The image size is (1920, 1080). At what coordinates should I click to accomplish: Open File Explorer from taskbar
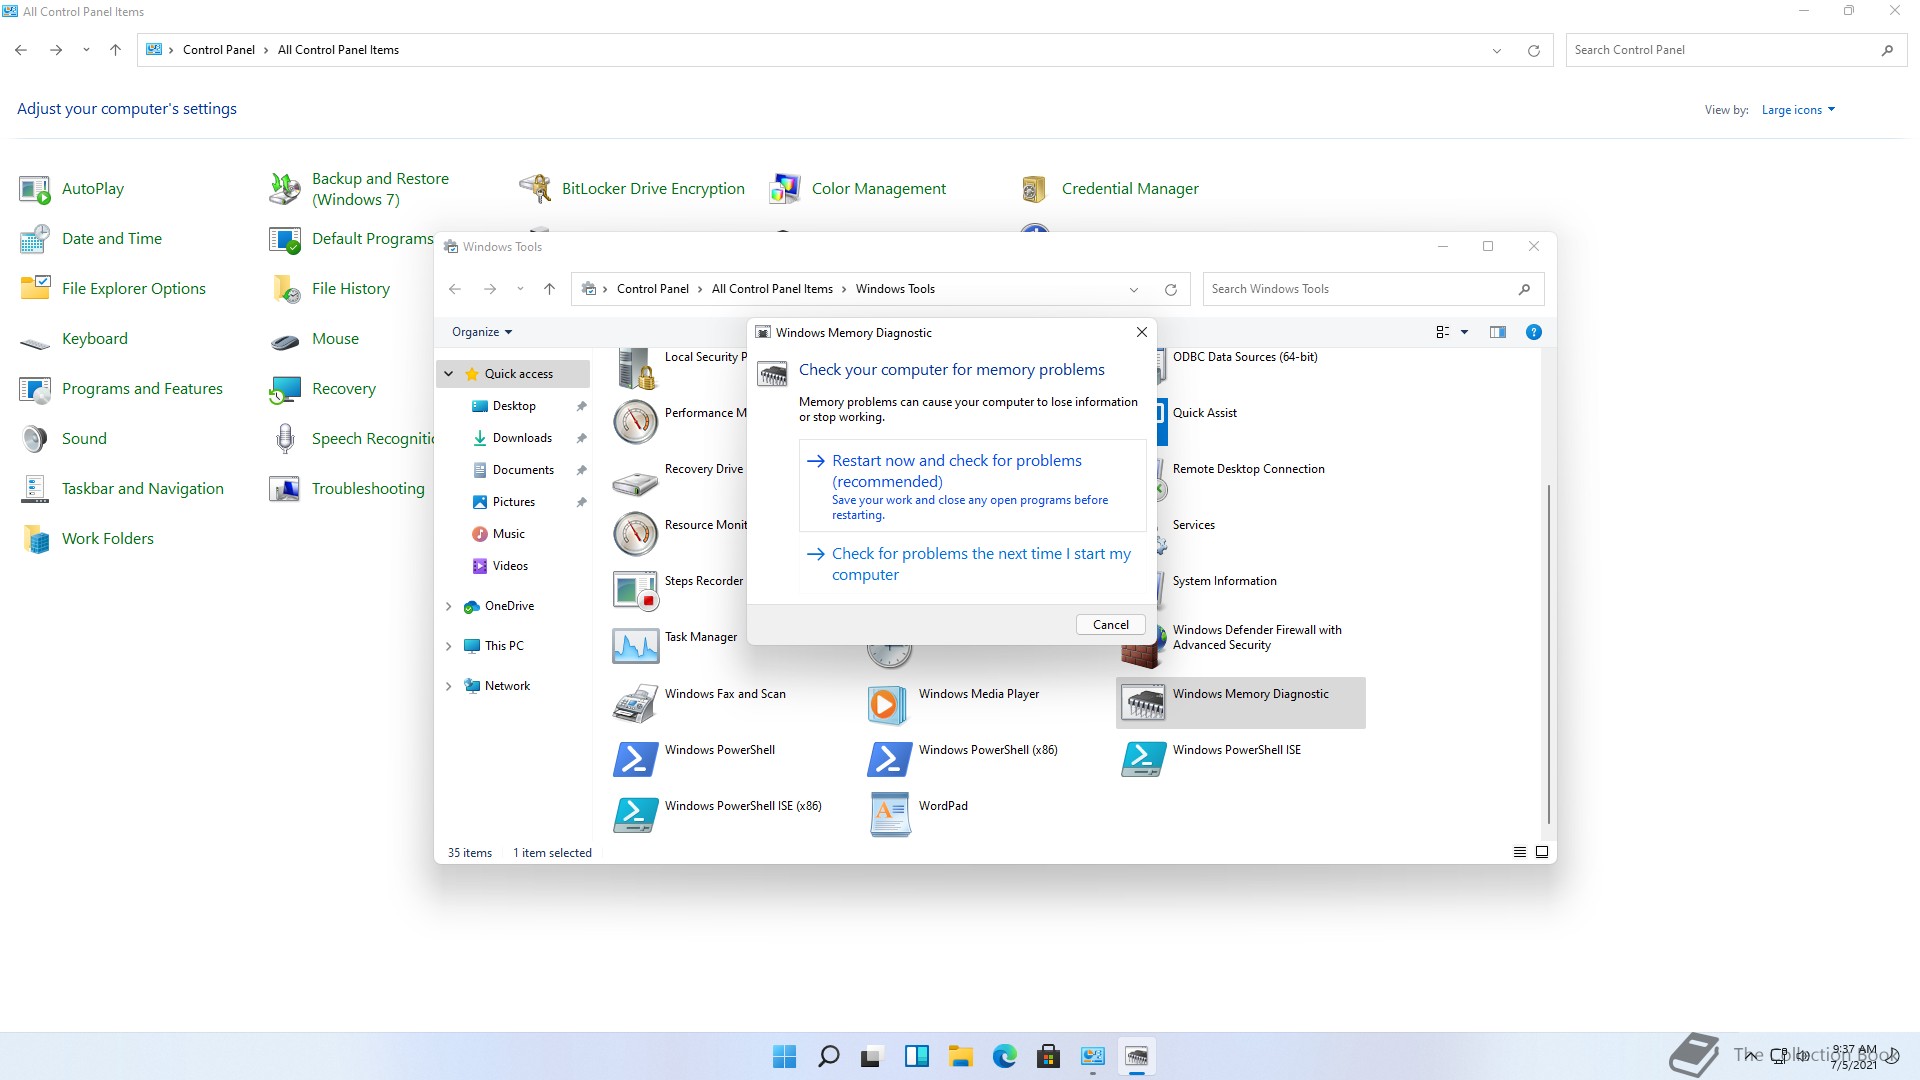[961, 1056]
